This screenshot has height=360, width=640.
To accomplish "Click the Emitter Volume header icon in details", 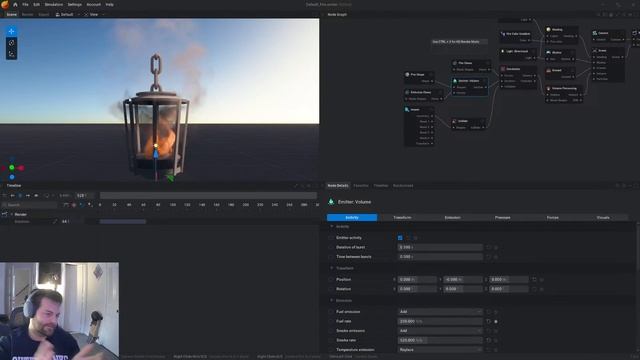I will [331, 202].
